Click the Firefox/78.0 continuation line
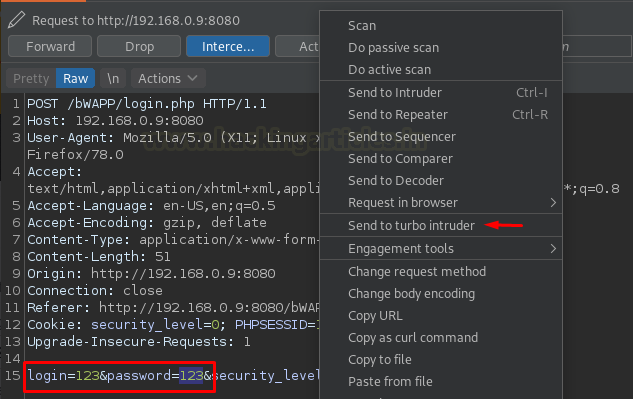Screen dimensions: 633x399 pyautogui.click(x=75, y=155)
